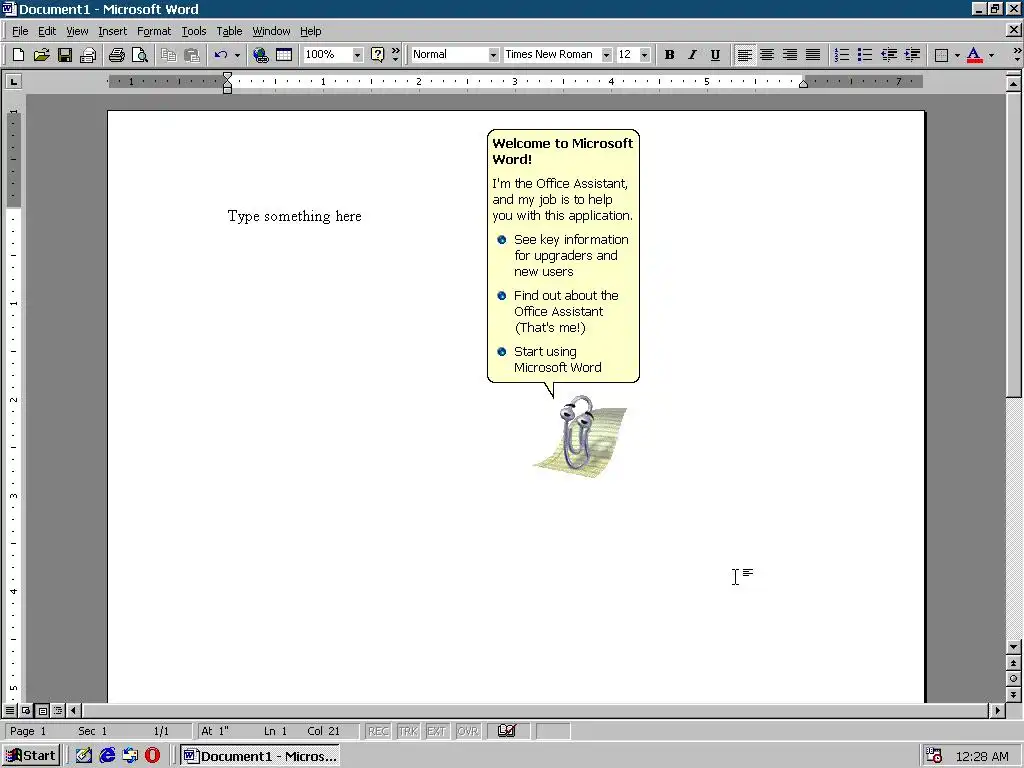This screenshot has width=1024, height=768.
Task: Set Justify paragraph alignment
Action: (x=813, y=55)
